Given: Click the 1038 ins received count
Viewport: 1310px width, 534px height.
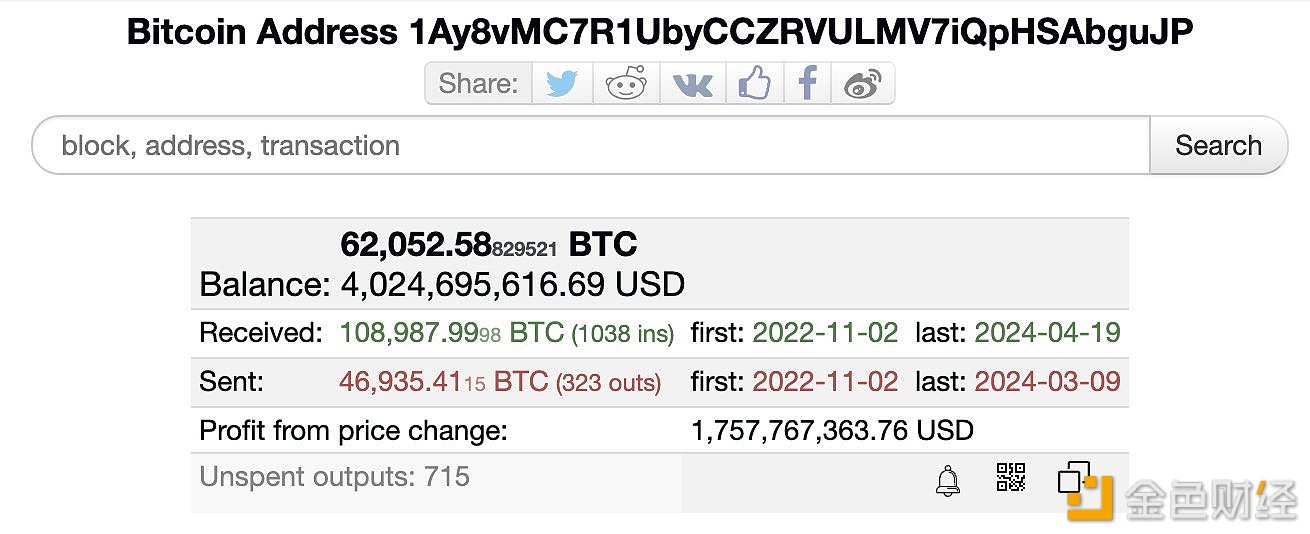Looking at the screenshot, I should [622, 334].
